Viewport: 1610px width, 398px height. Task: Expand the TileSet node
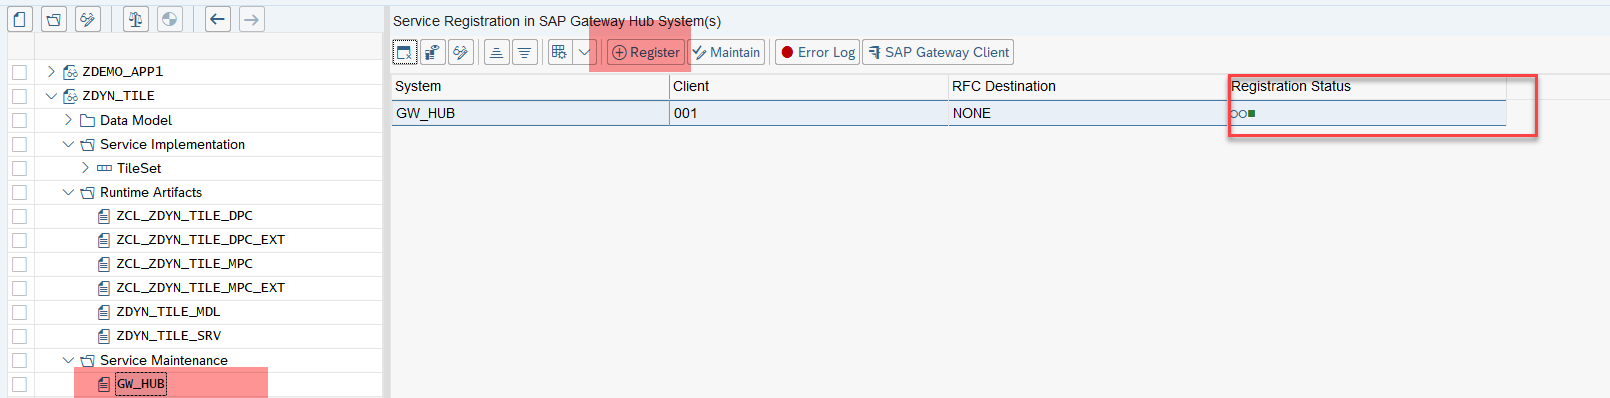(85, 168)
